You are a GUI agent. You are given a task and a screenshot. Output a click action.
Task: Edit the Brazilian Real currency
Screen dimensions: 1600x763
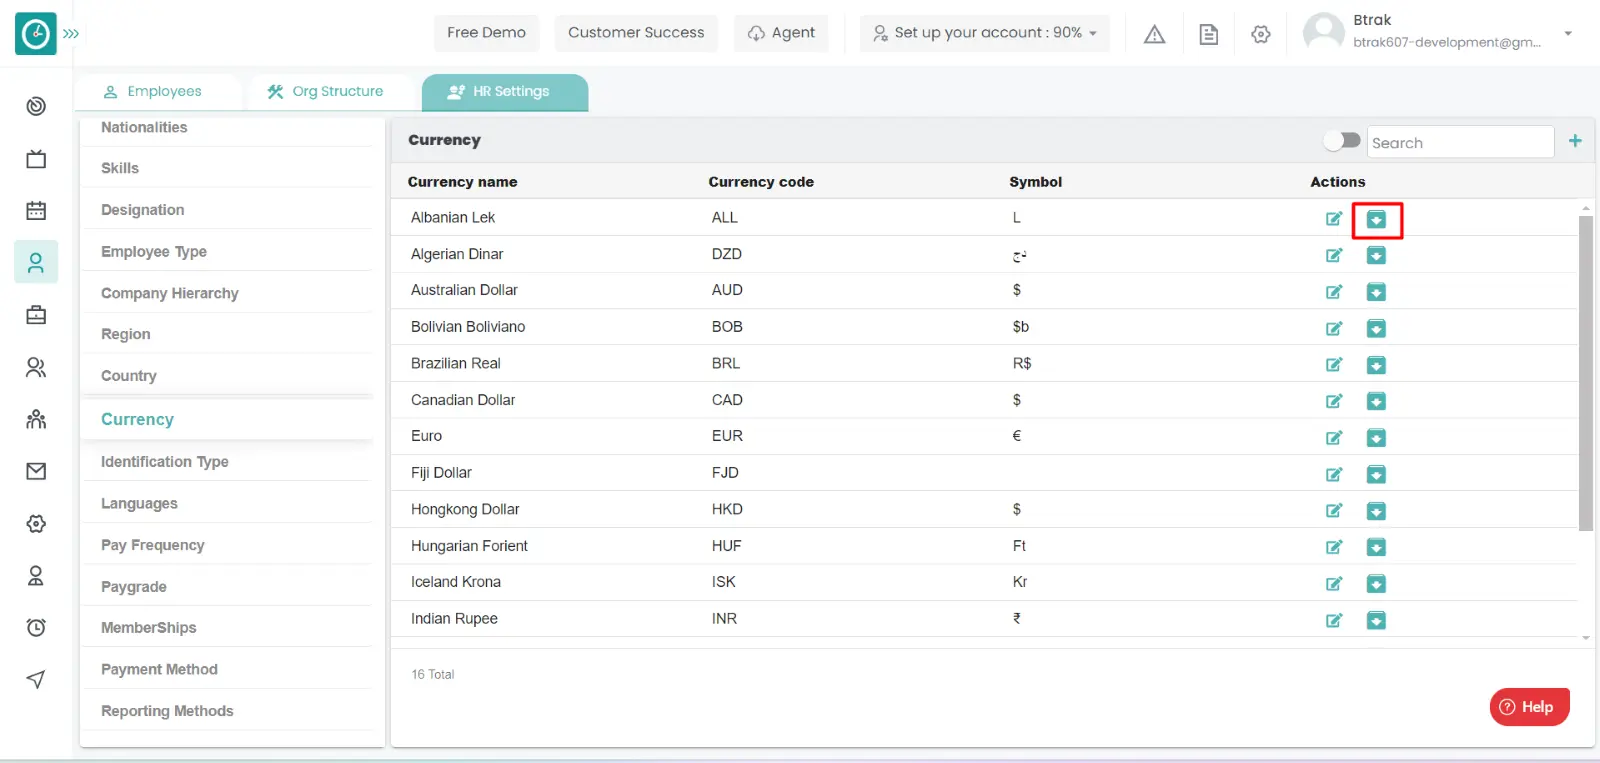[x=1333, y=365]
